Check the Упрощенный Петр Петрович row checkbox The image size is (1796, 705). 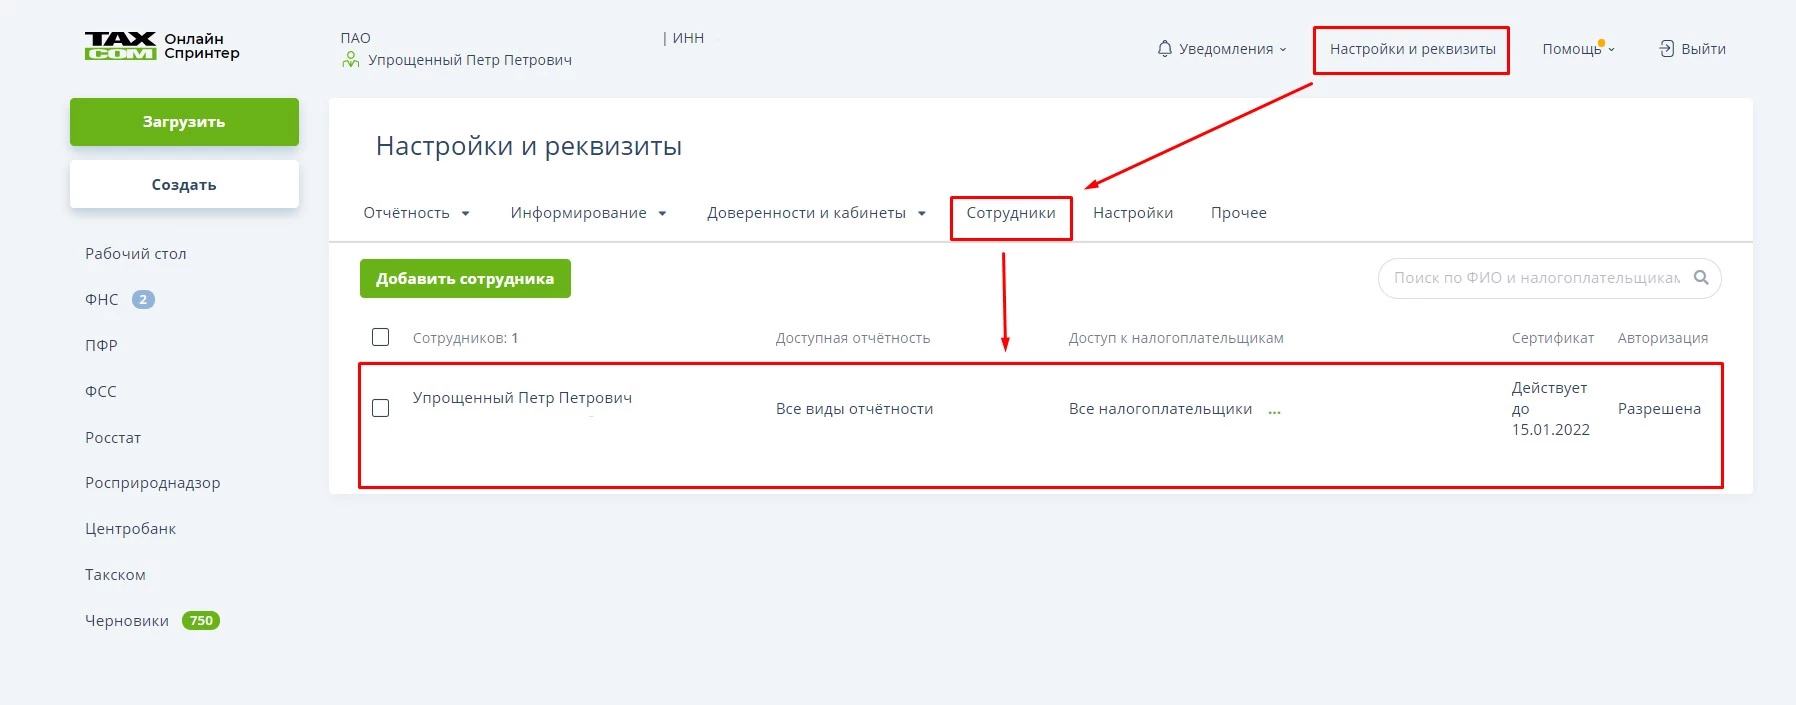380,408
